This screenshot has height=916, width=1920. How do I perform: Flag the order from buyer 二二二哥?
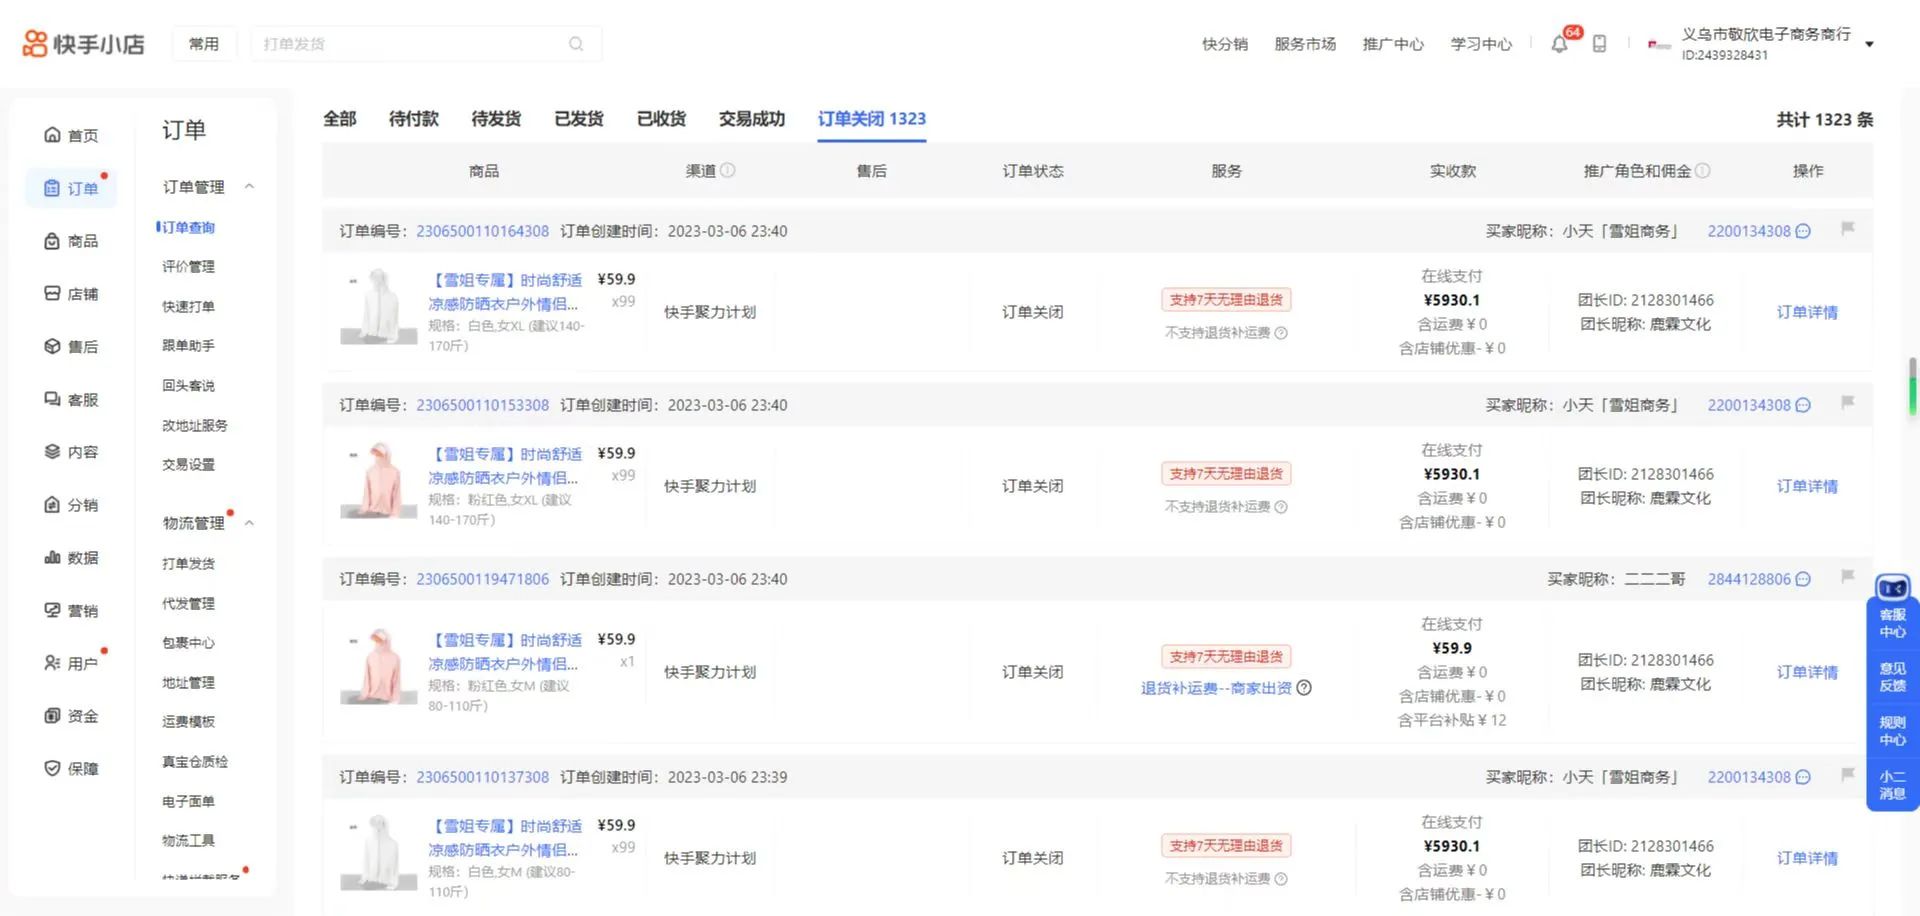point(1847,577)
